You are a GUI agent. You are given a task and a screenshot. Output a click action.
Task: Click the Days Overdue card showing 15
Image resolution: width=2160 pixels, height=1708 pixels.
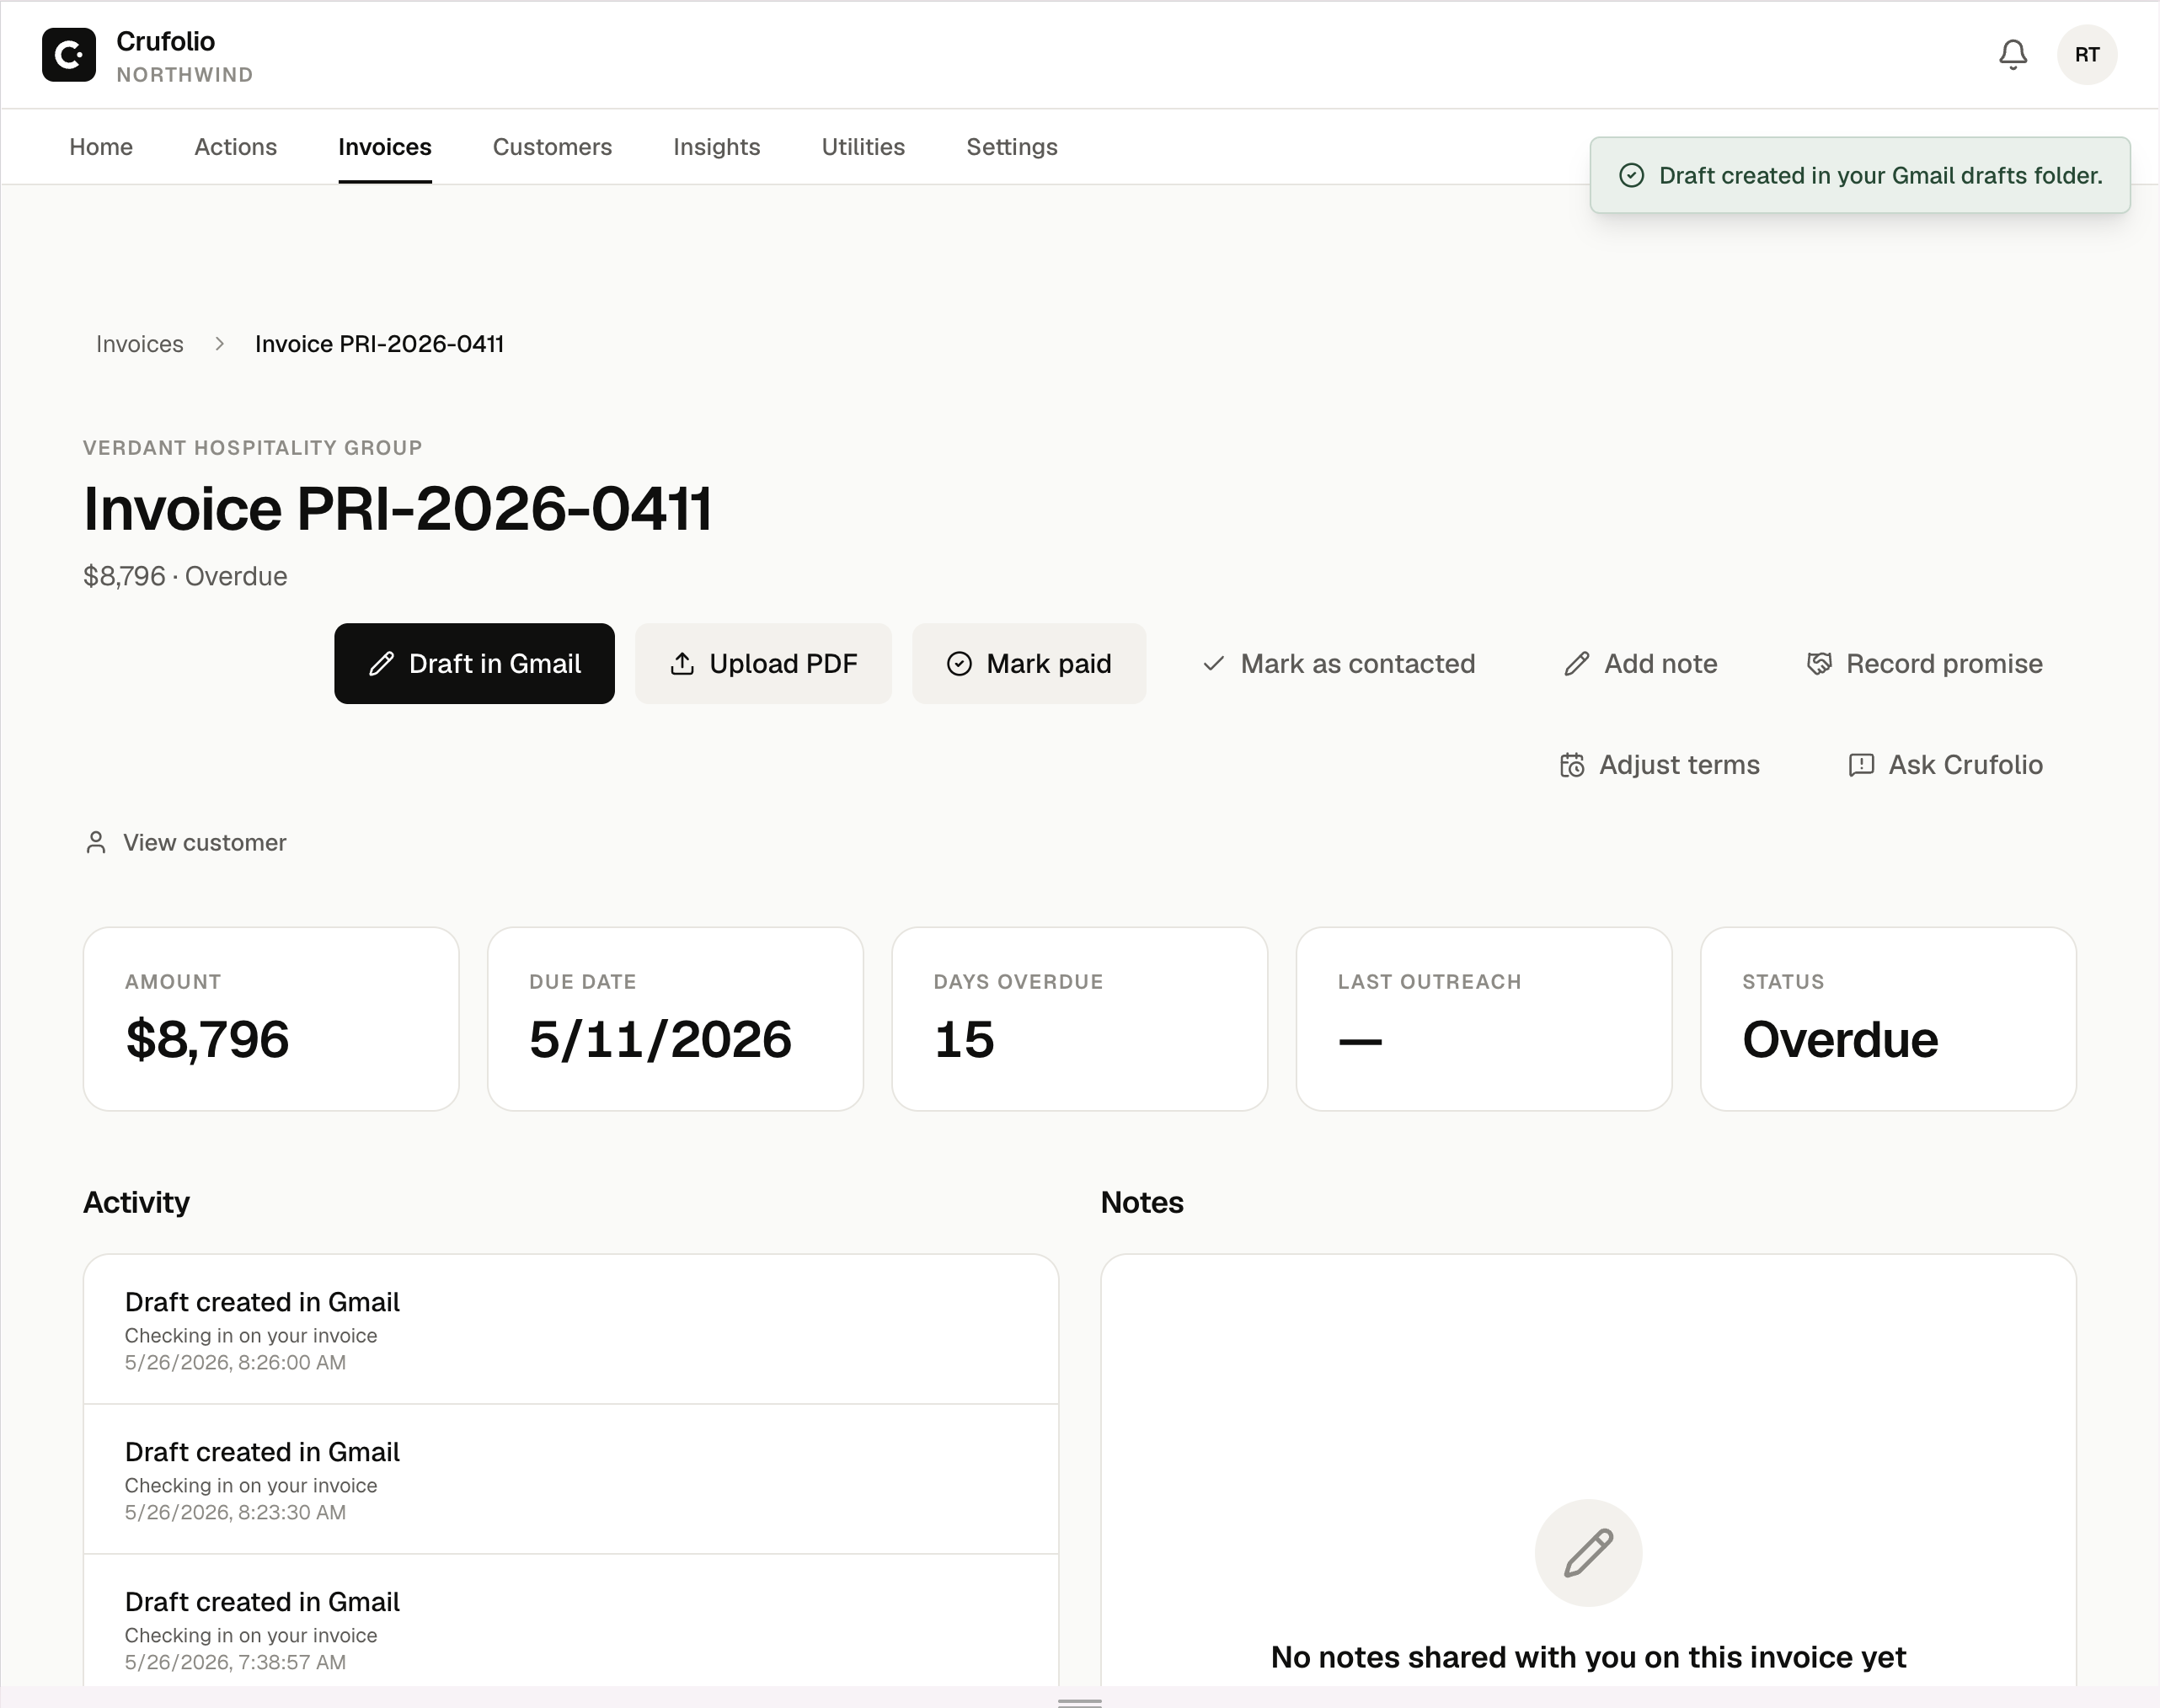tap(1080, 1019)
